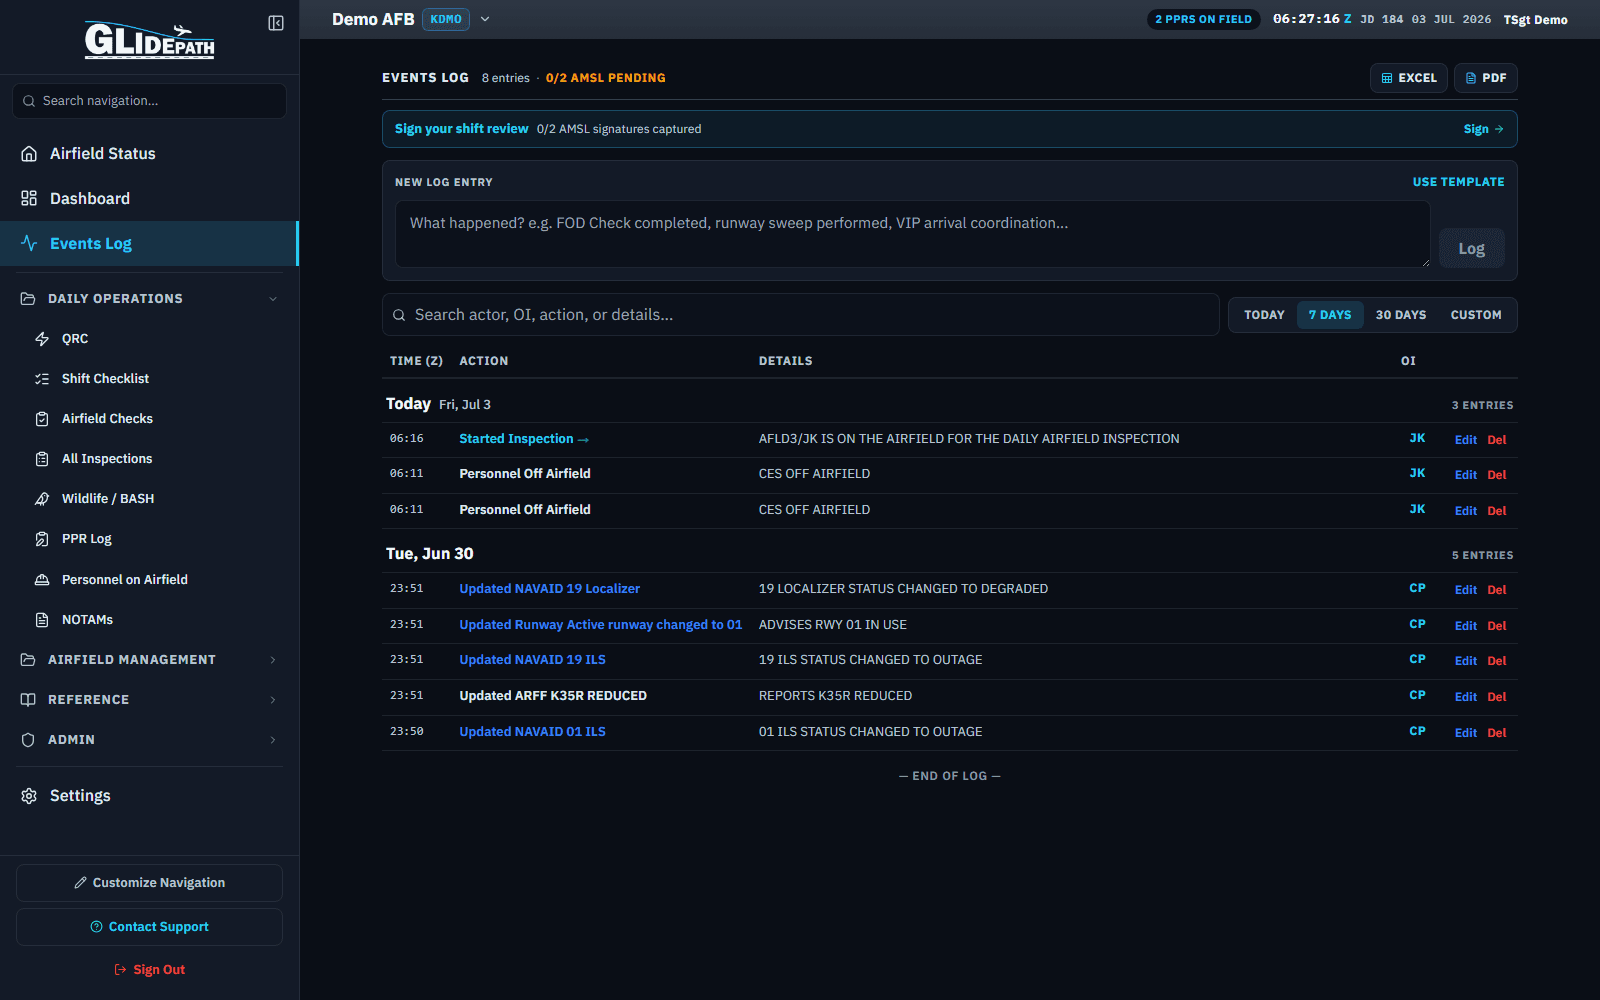This screenshot has height=1000, width=1600.
Task: Select the Today date range tab
Action: pyautogui.click(x=1264, y=315)
